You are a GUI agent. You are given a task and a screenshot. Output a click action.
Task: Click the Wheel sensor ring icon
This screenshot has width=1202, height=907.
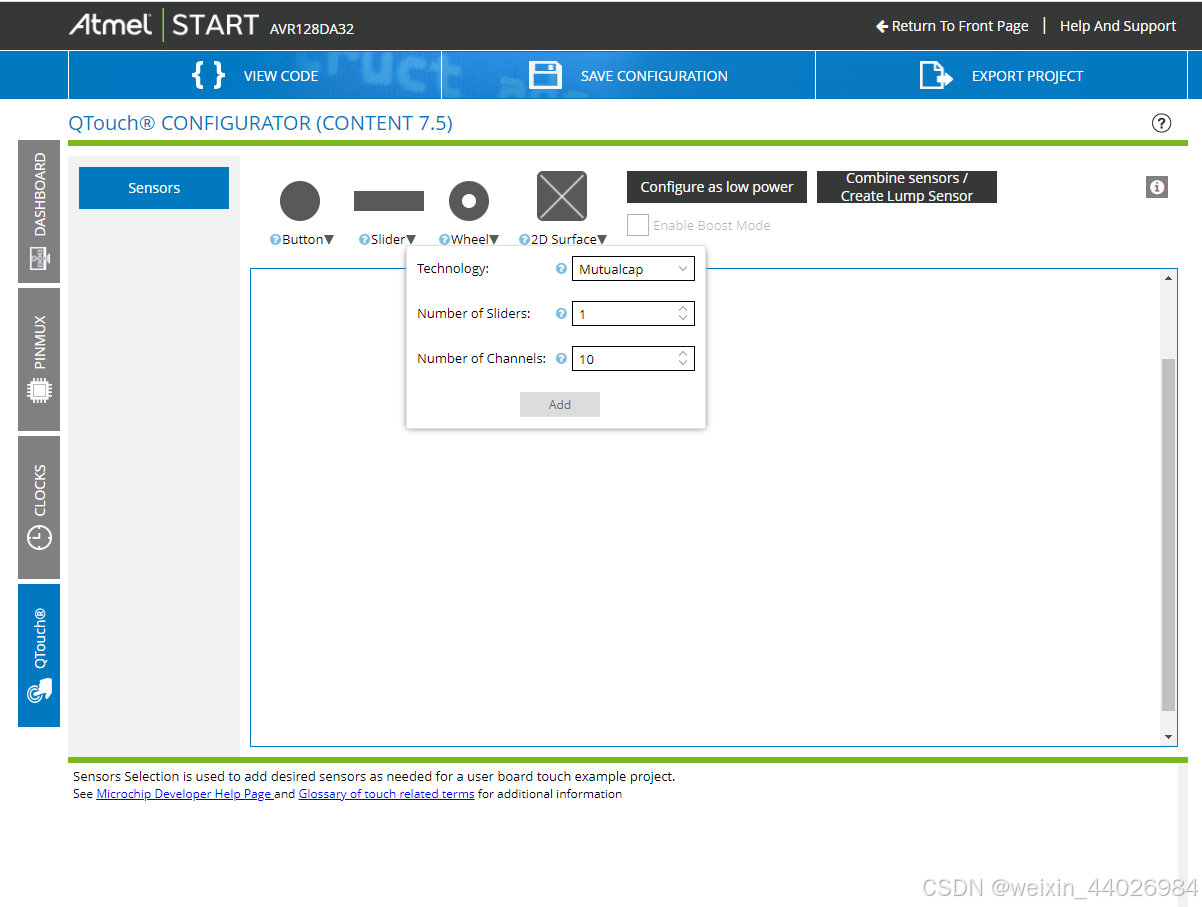[x=469, y=201]
